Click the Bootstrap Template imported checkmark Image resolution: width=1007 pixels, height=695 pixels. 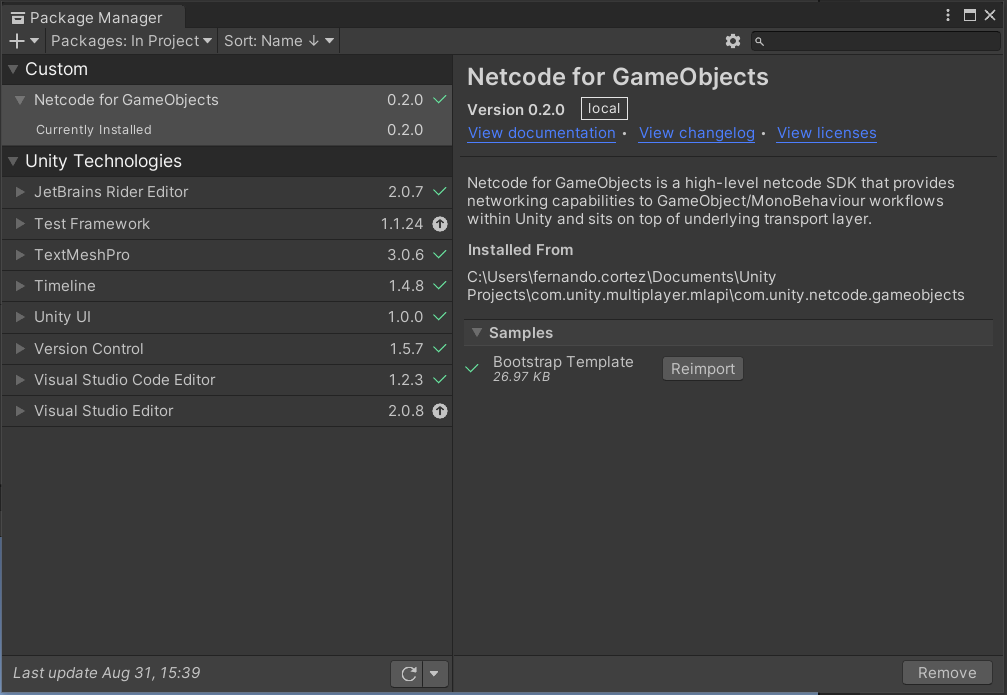[473, 368]
